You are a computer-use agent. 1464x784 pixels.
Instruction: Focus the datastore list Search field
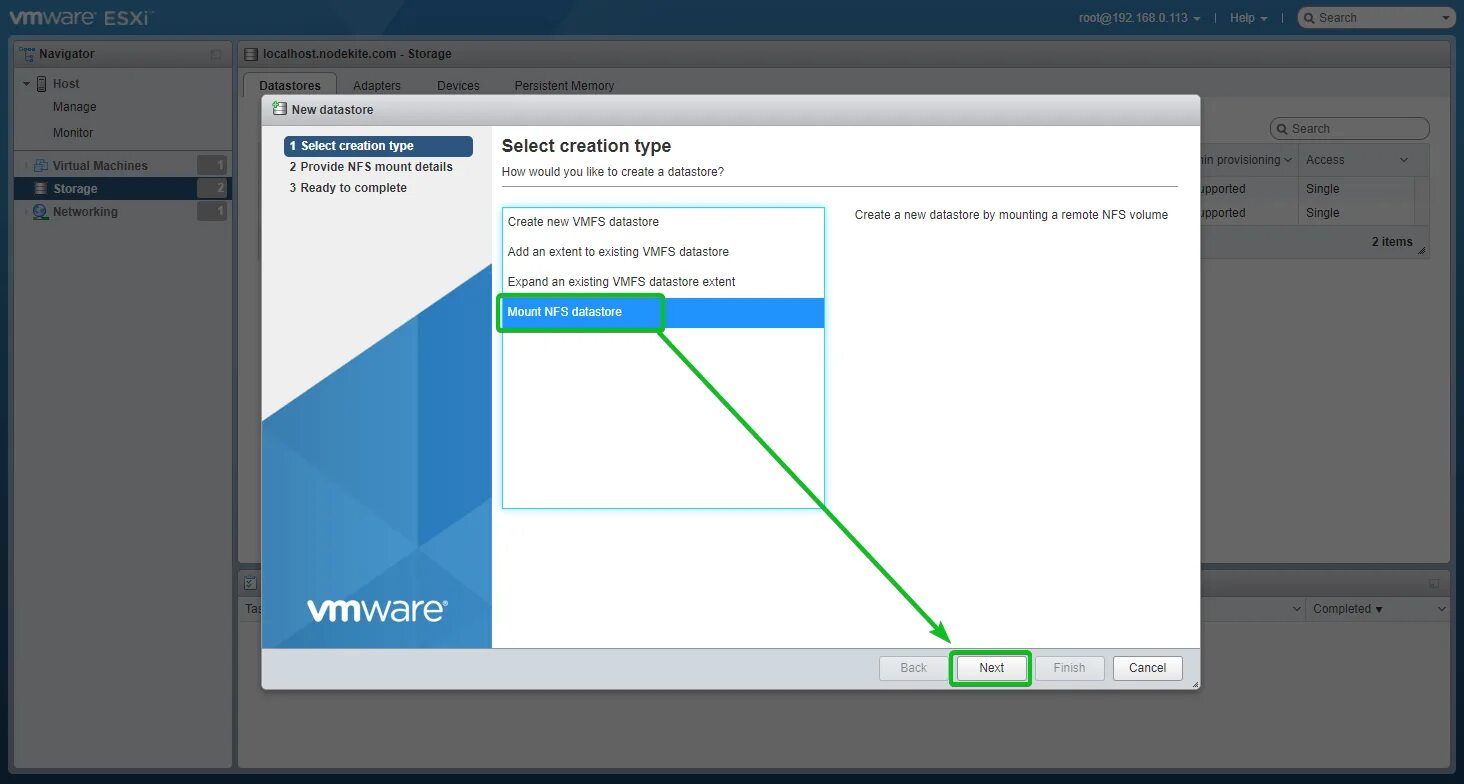click(1350, 129)
